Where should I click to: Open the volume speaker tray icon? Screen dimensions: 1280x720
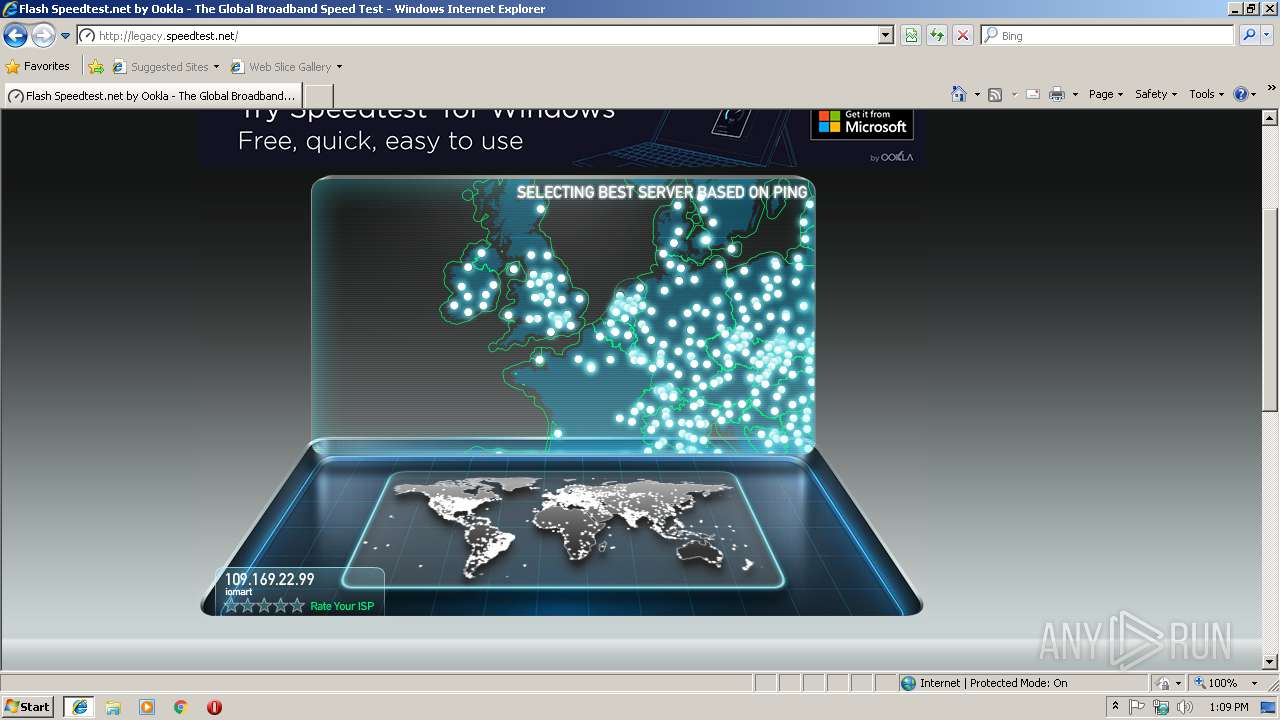tap(1185, 707)
